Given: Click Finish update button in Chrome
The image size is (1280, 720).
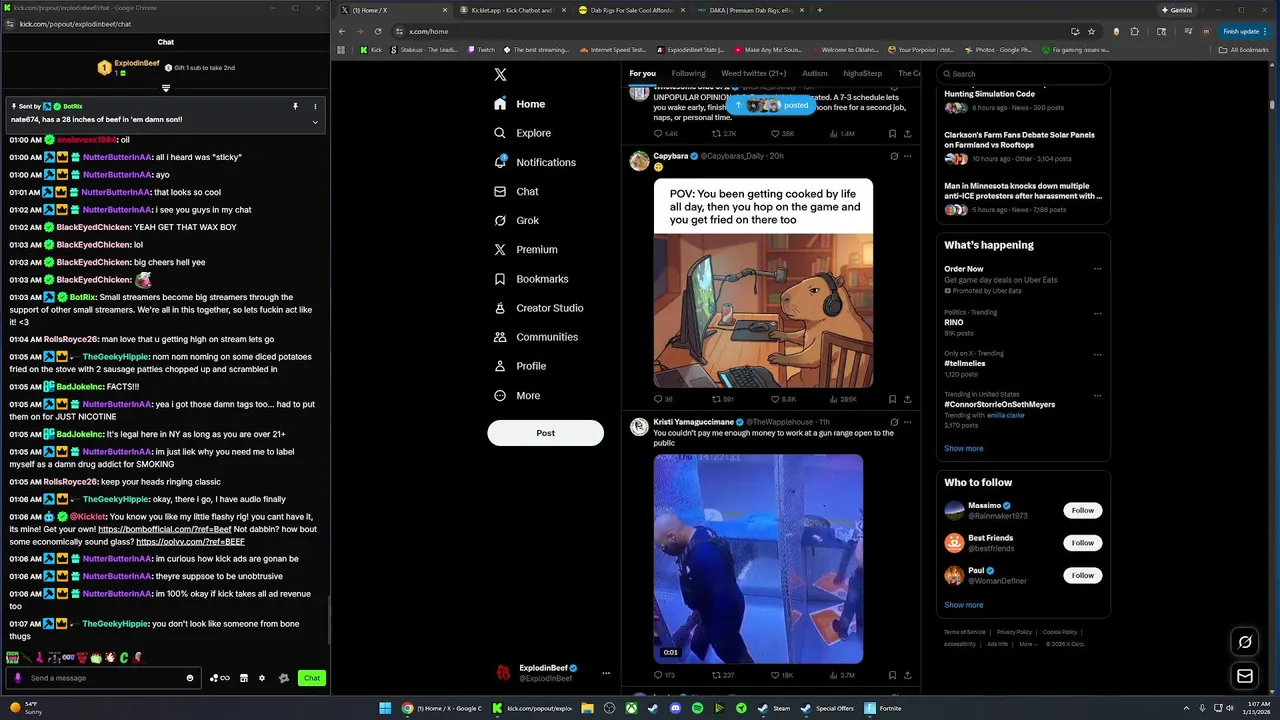Looking at the screenshot, I should click(x=1245, y=31).
